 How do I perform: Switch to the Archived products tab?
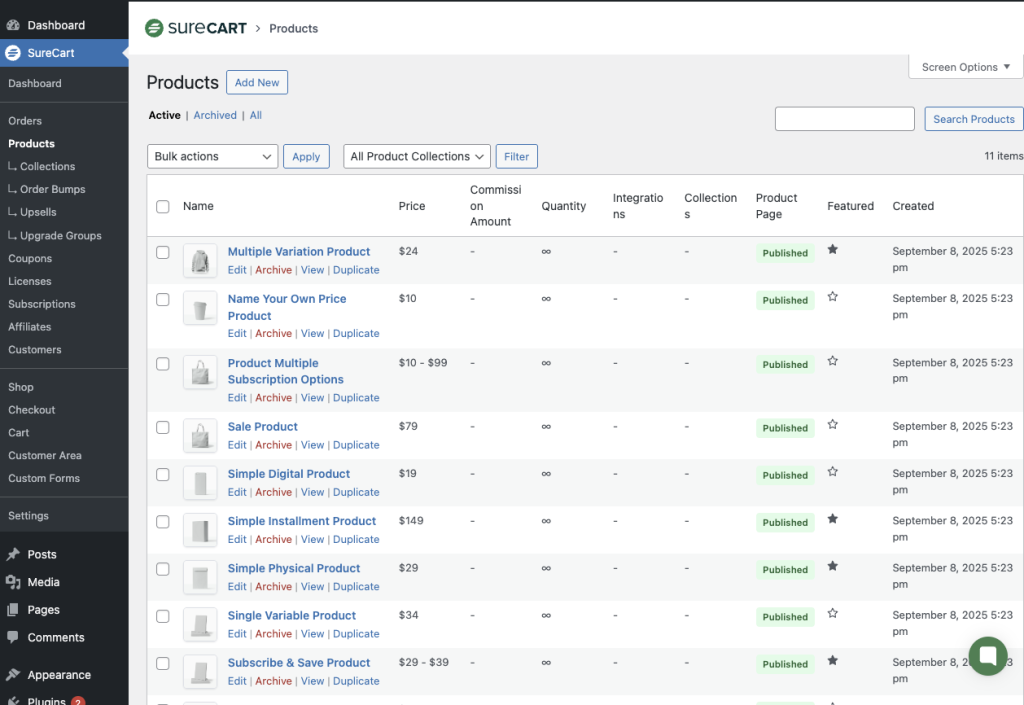tap(215, 115)
